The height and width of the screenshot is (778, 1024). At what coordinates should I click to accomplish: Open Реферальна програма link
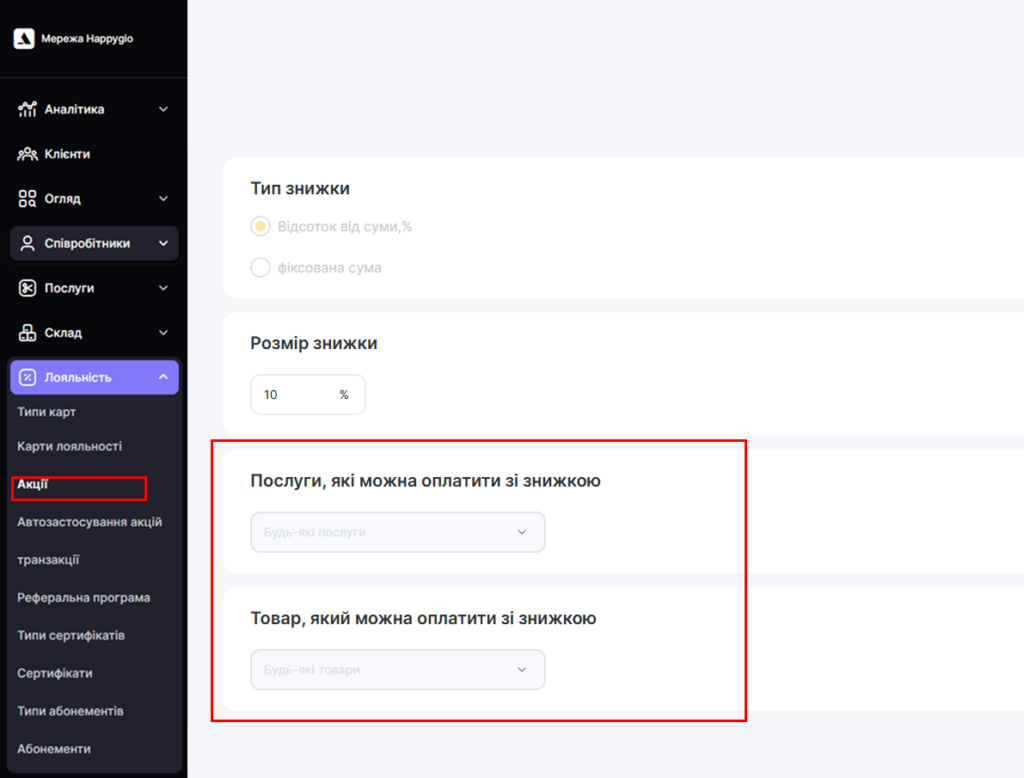pyautogui.click(x=83, y=598)
